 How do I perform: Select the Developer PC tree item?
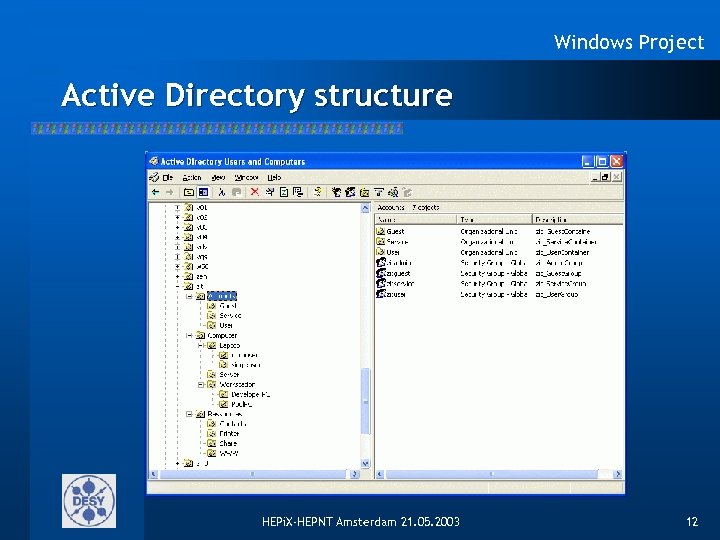pos(250,394)
